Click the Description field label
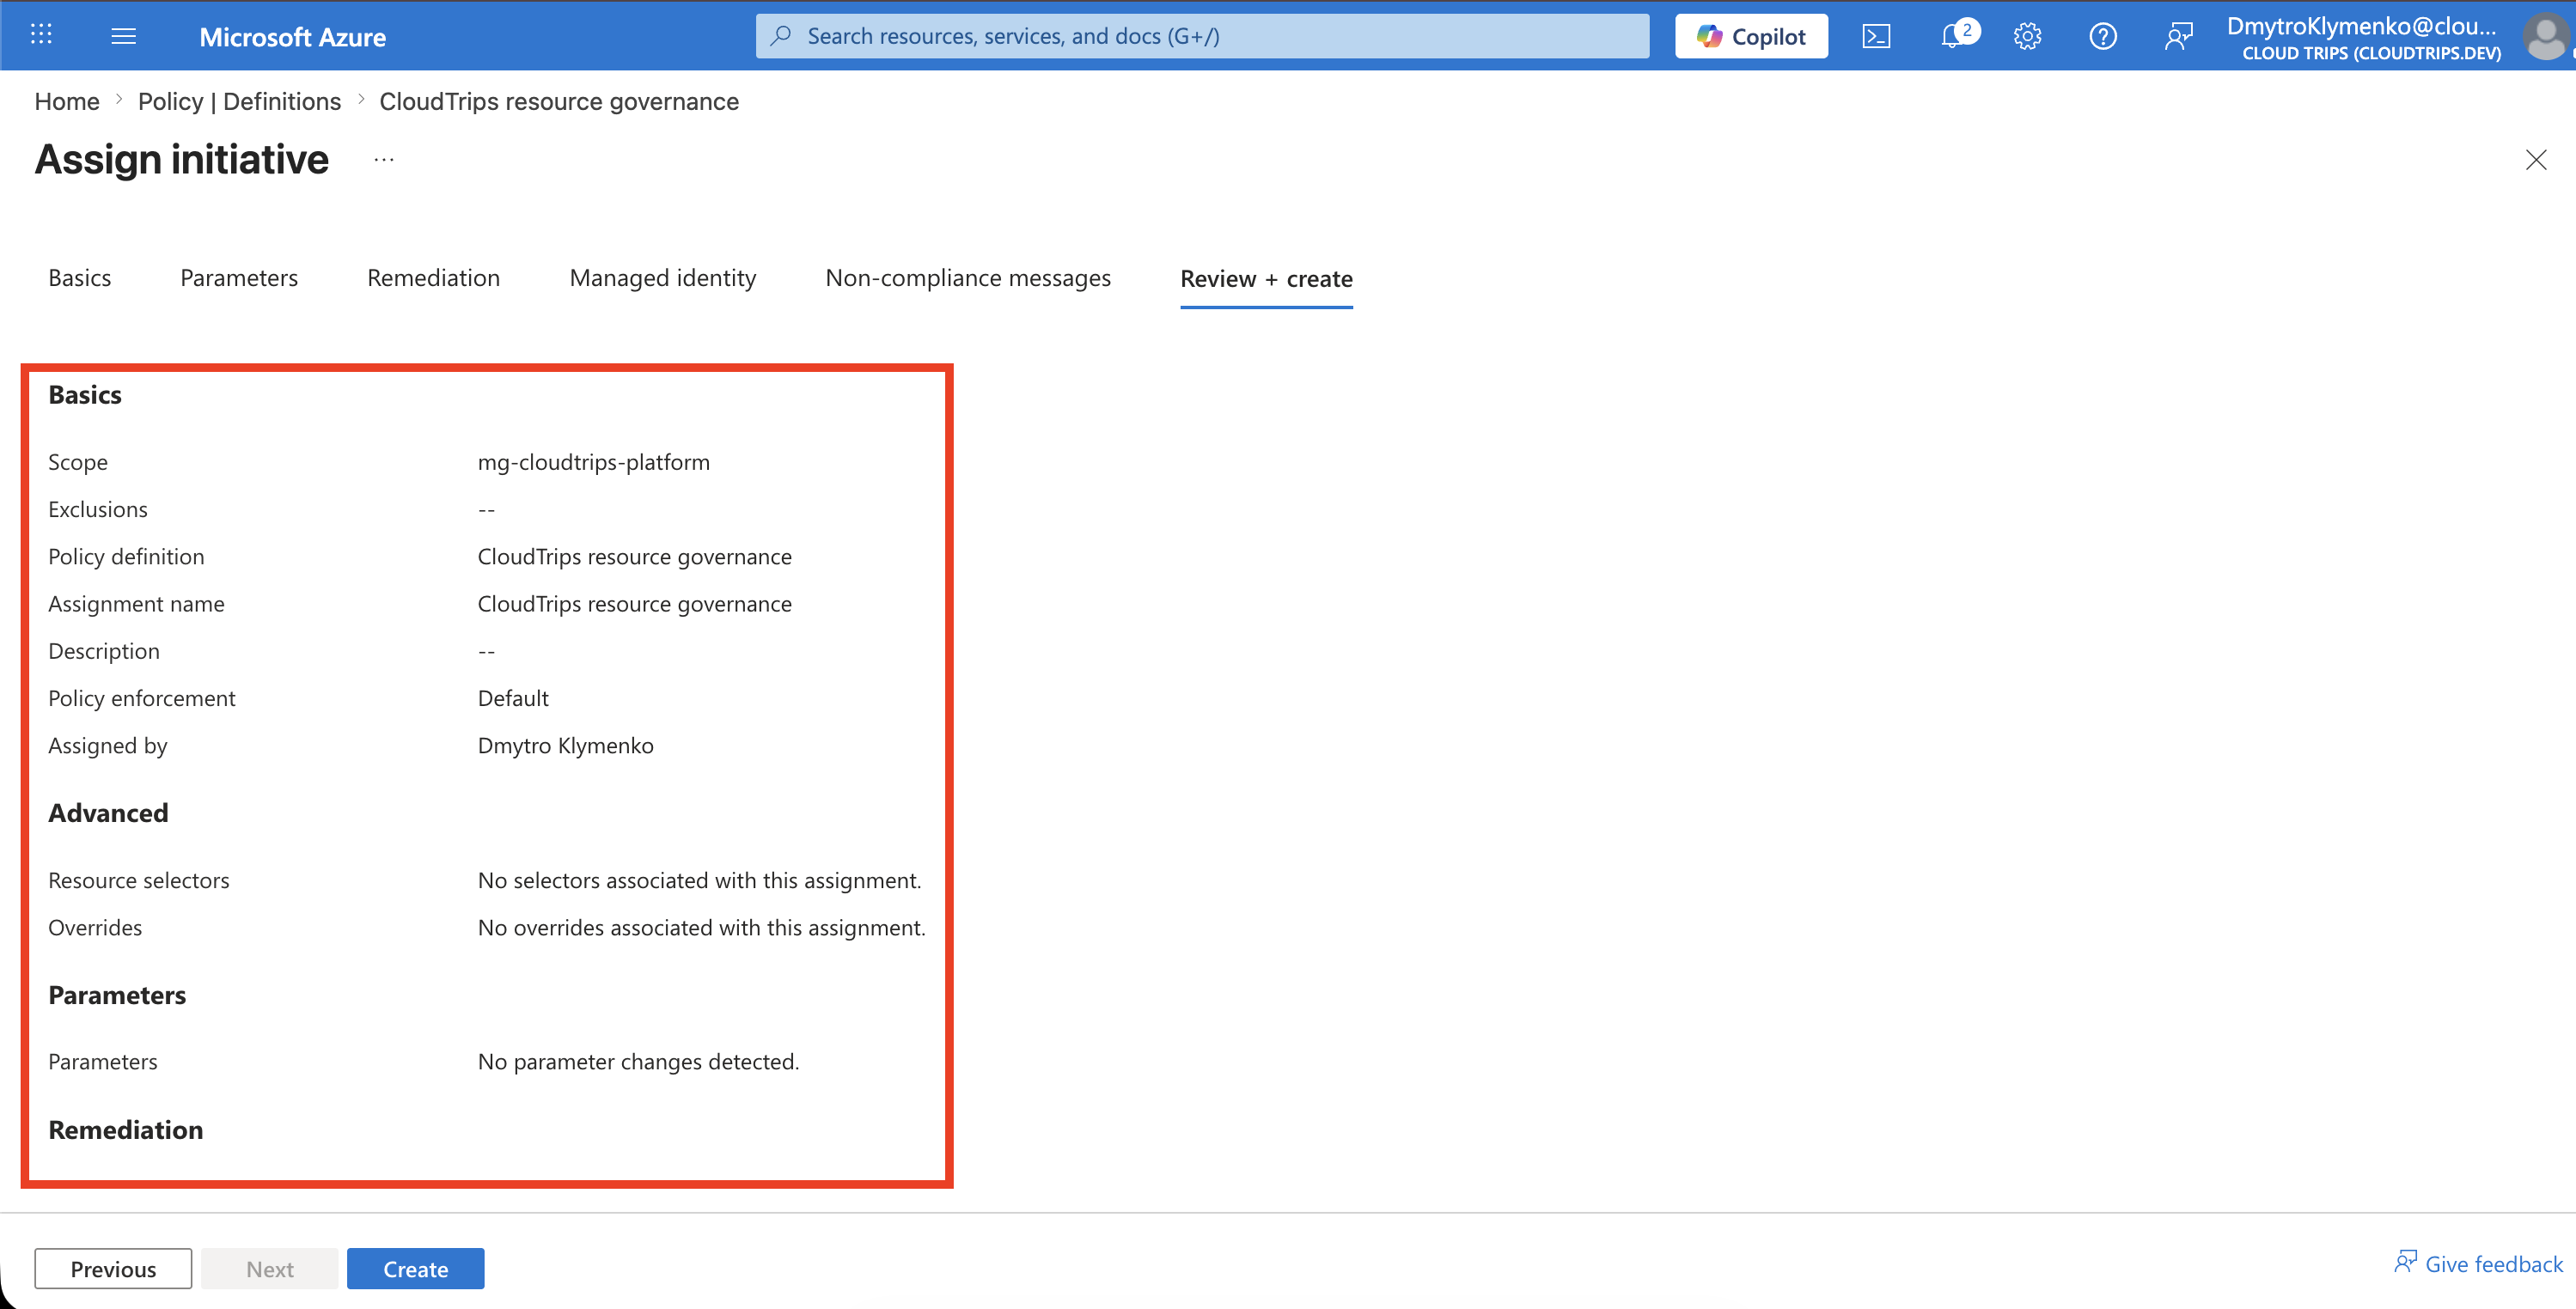Screen dimensions: 2576x1309 click(x=104, y=651)
